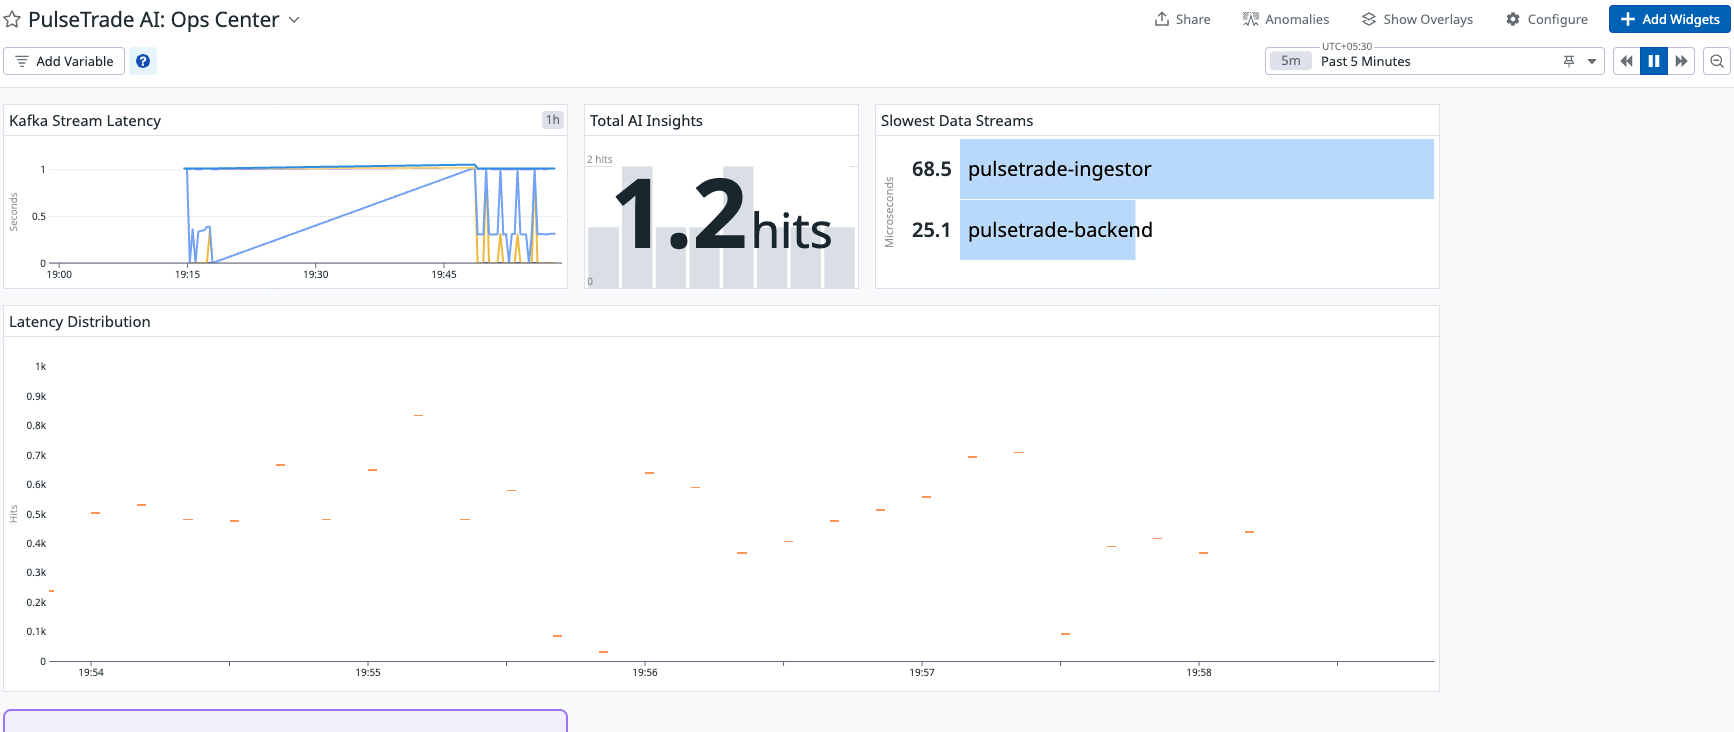Toggle Show Overlays on graphs
This screenshot has height=732, width=1734.
(x=1417, y=19)
